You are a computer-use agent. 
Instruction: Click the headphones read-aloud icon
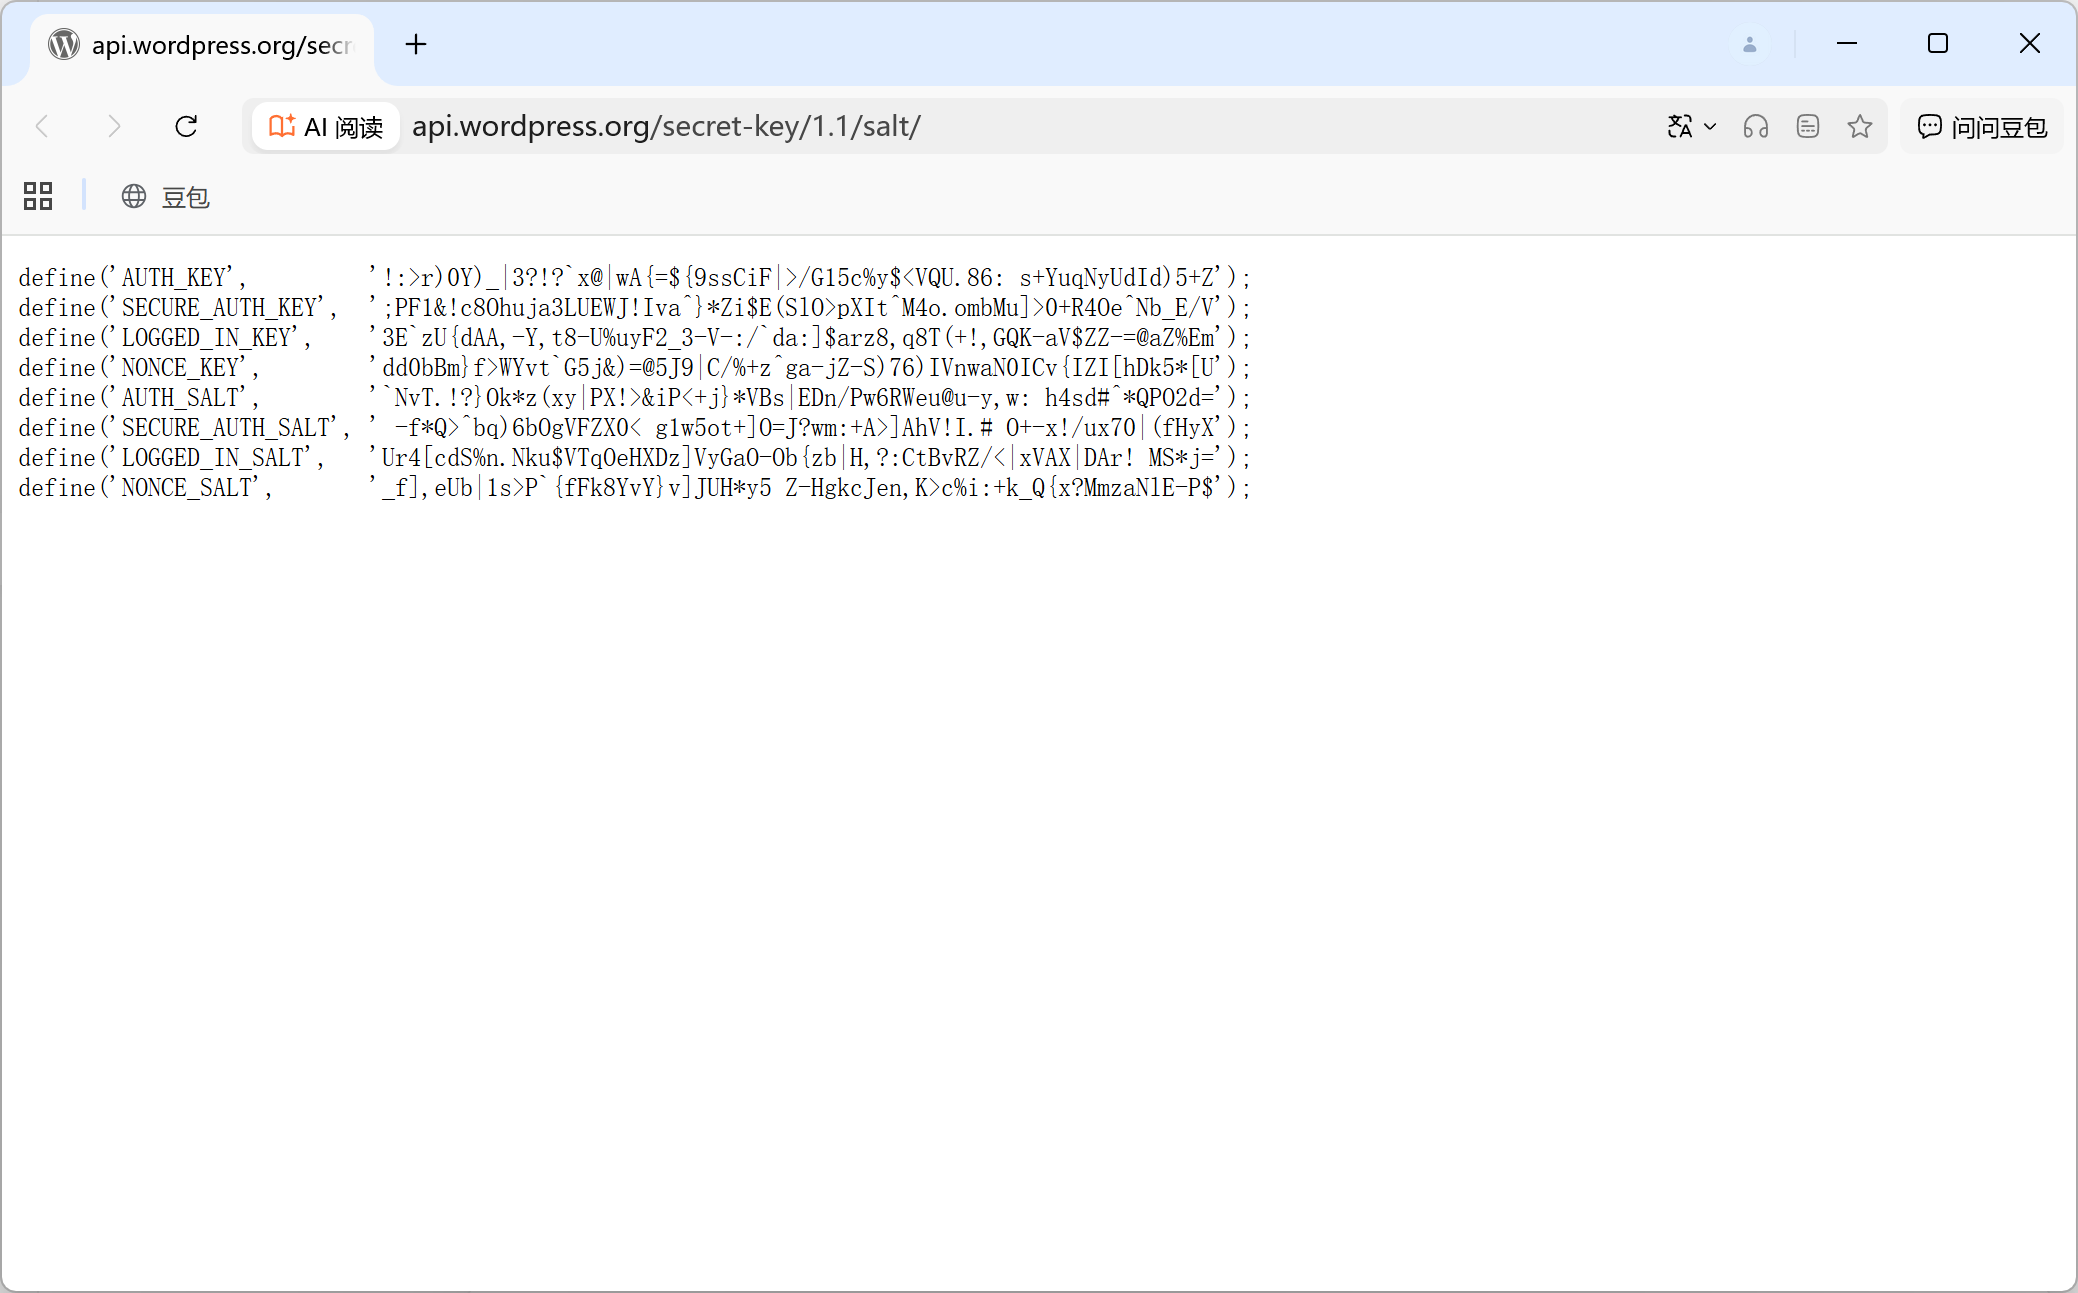(x=1756, y=127)
